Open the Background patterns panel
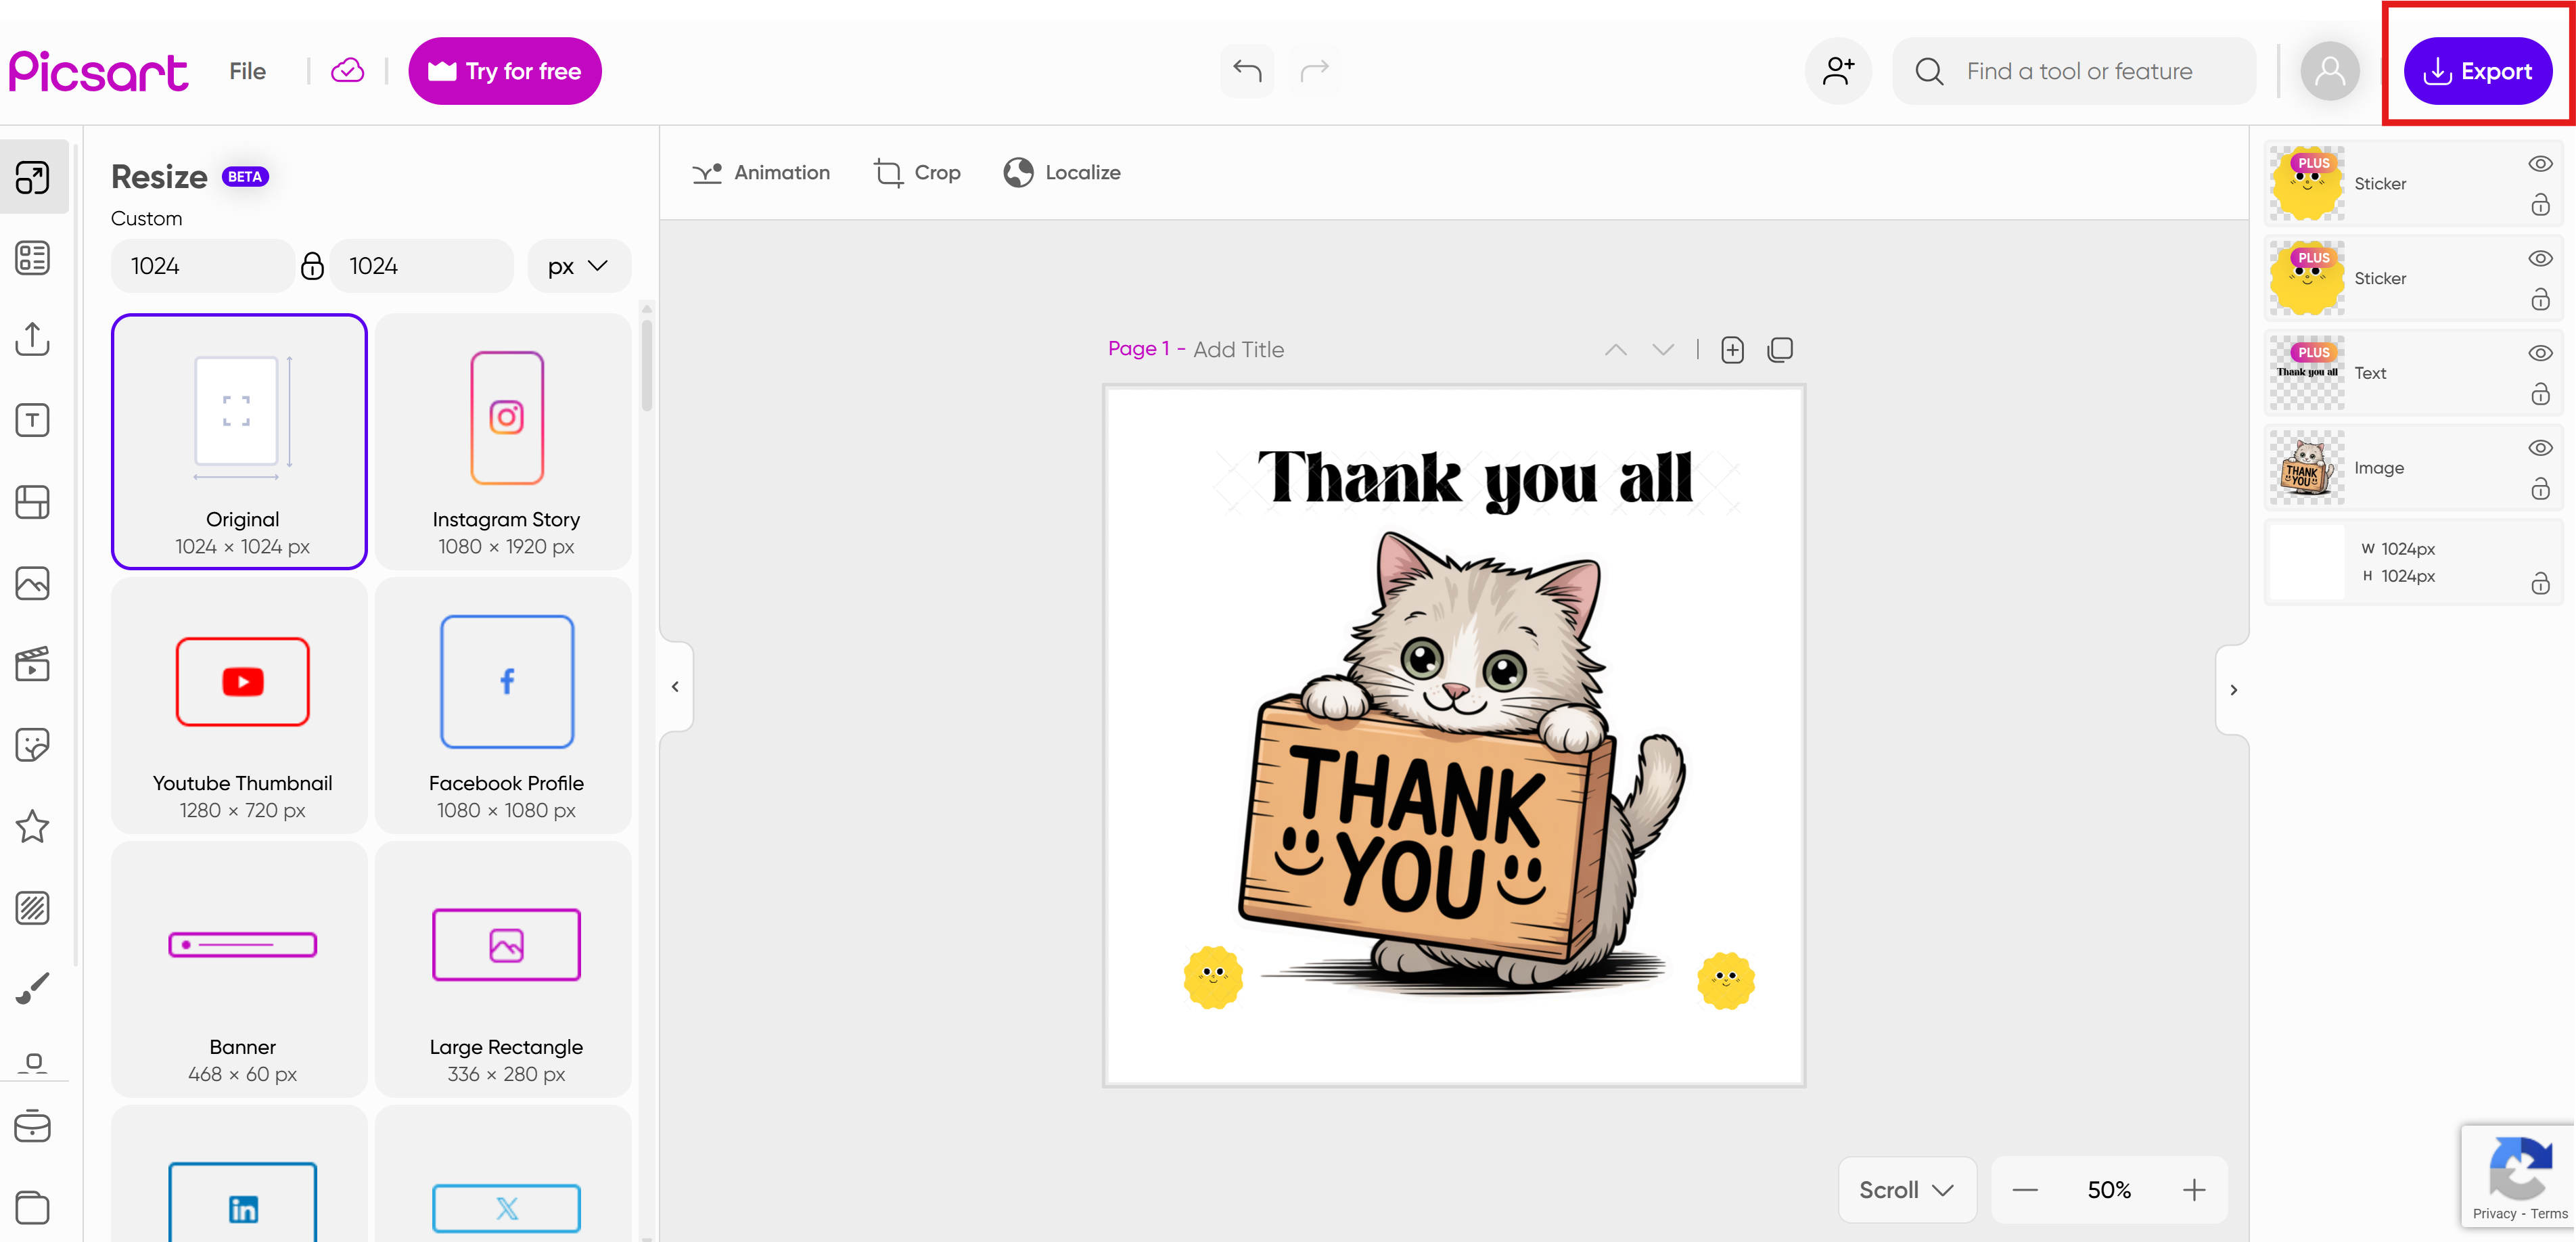Screen dimensions: 2576x1242 (x=33, y=908)
